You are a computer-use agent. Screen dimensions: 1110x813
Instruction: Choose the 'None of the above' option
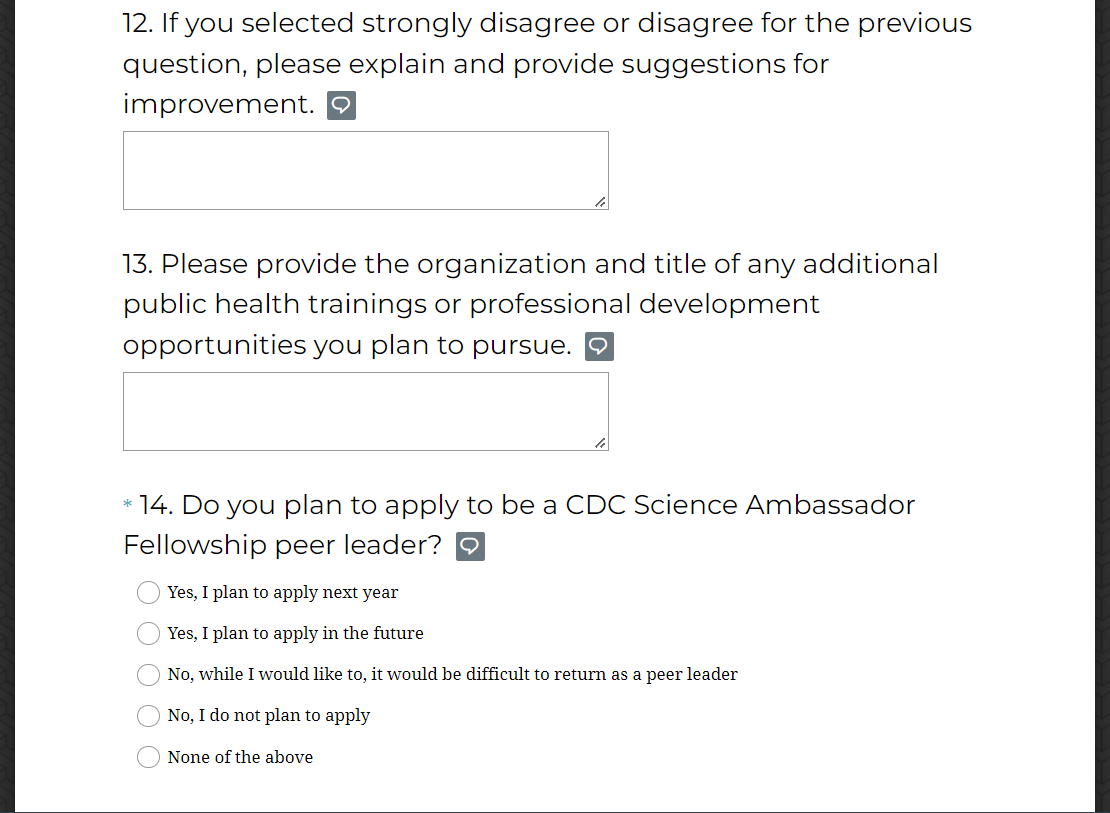pyautogui.click(x=148, y=757)
